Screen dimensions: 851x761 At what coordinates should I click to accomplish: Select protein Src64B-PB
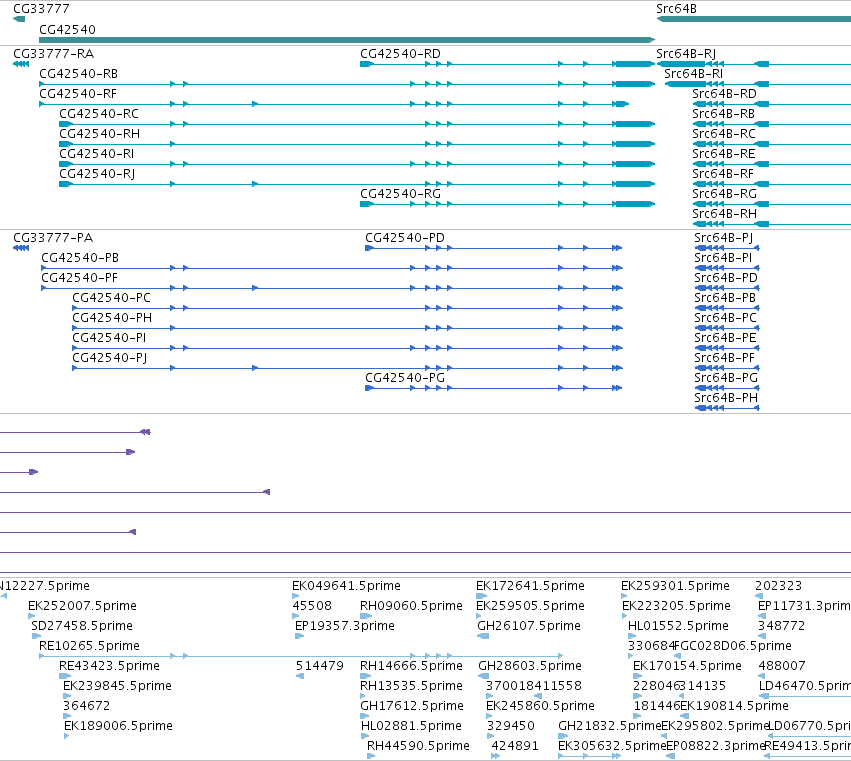click(x=725, y=299)
